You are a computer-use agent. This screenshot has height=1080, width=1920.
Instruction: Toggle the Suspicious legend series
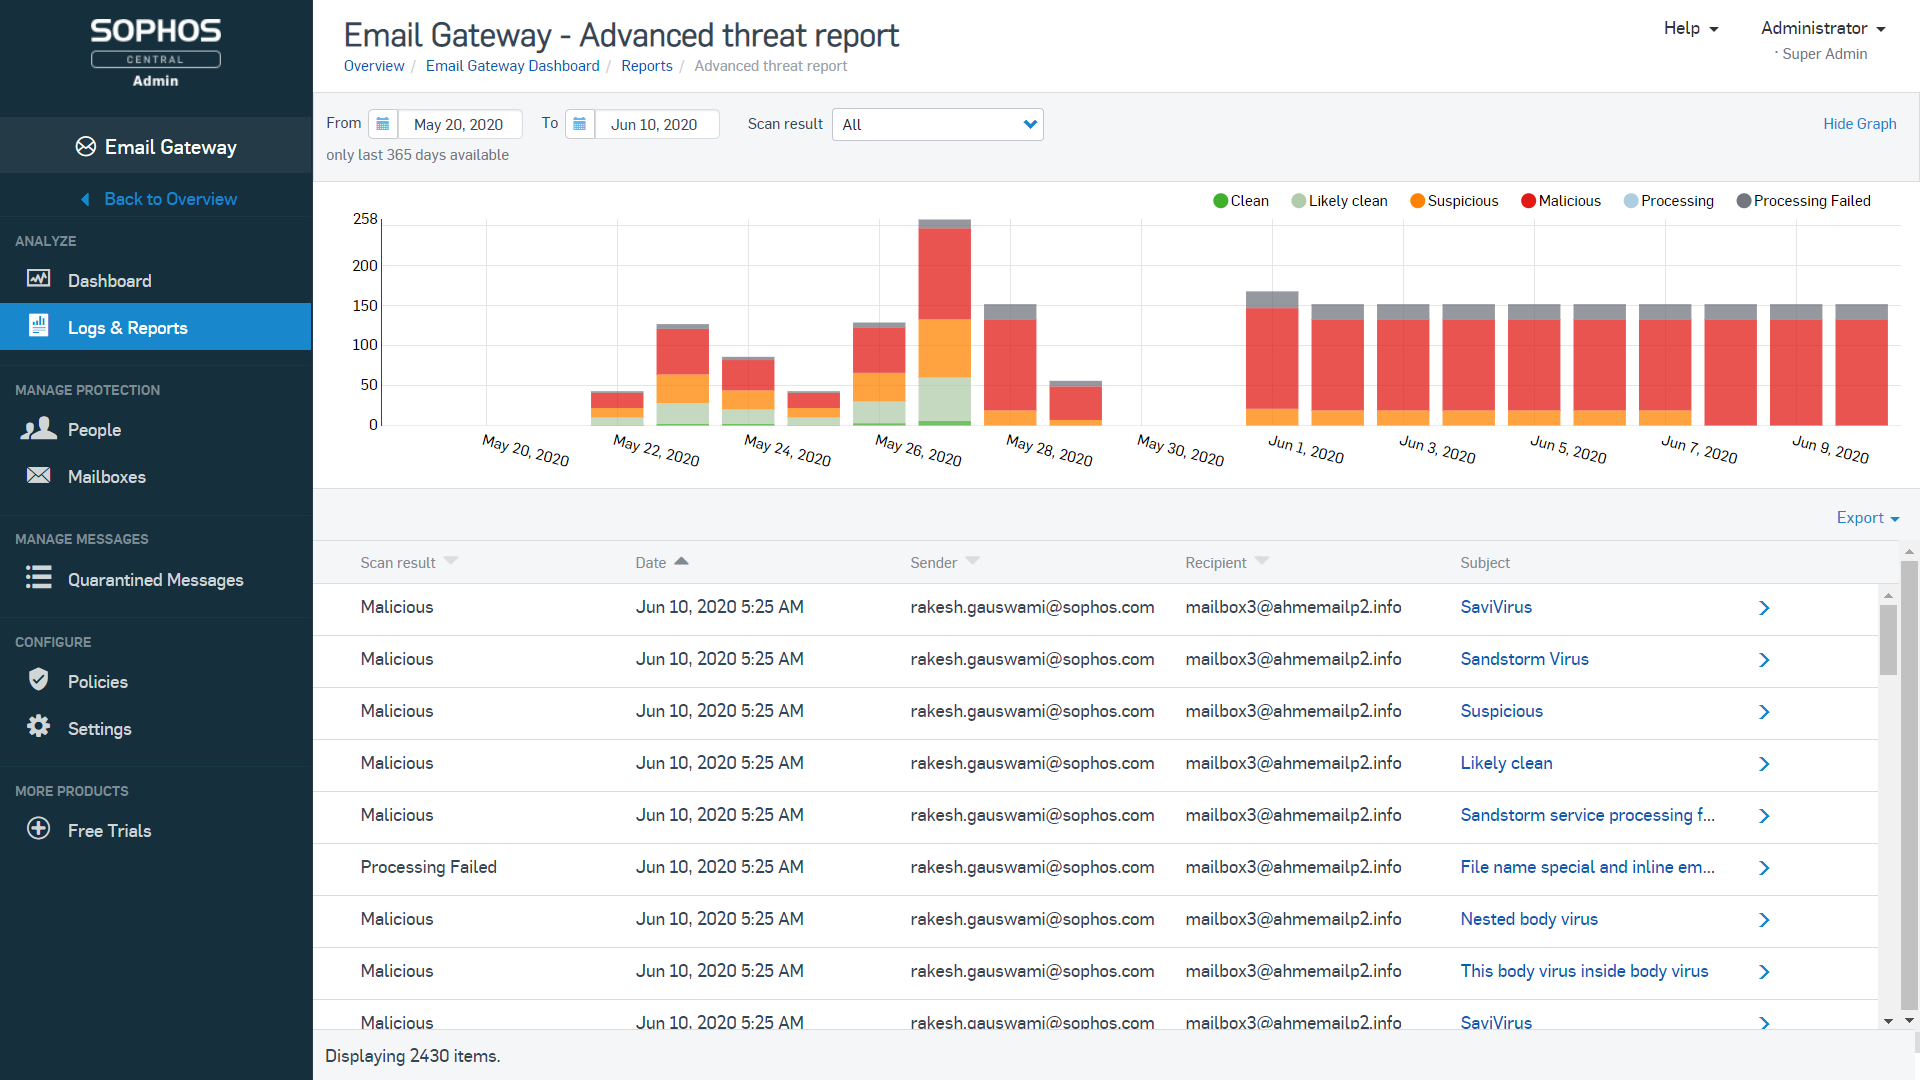1453,201
